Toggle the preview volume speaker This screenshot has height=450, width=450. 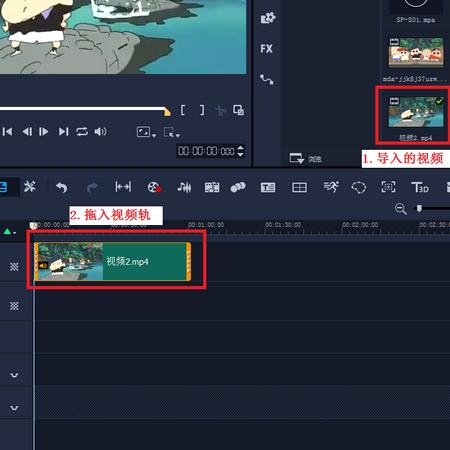pyautogui.click(x=100, y=132)
